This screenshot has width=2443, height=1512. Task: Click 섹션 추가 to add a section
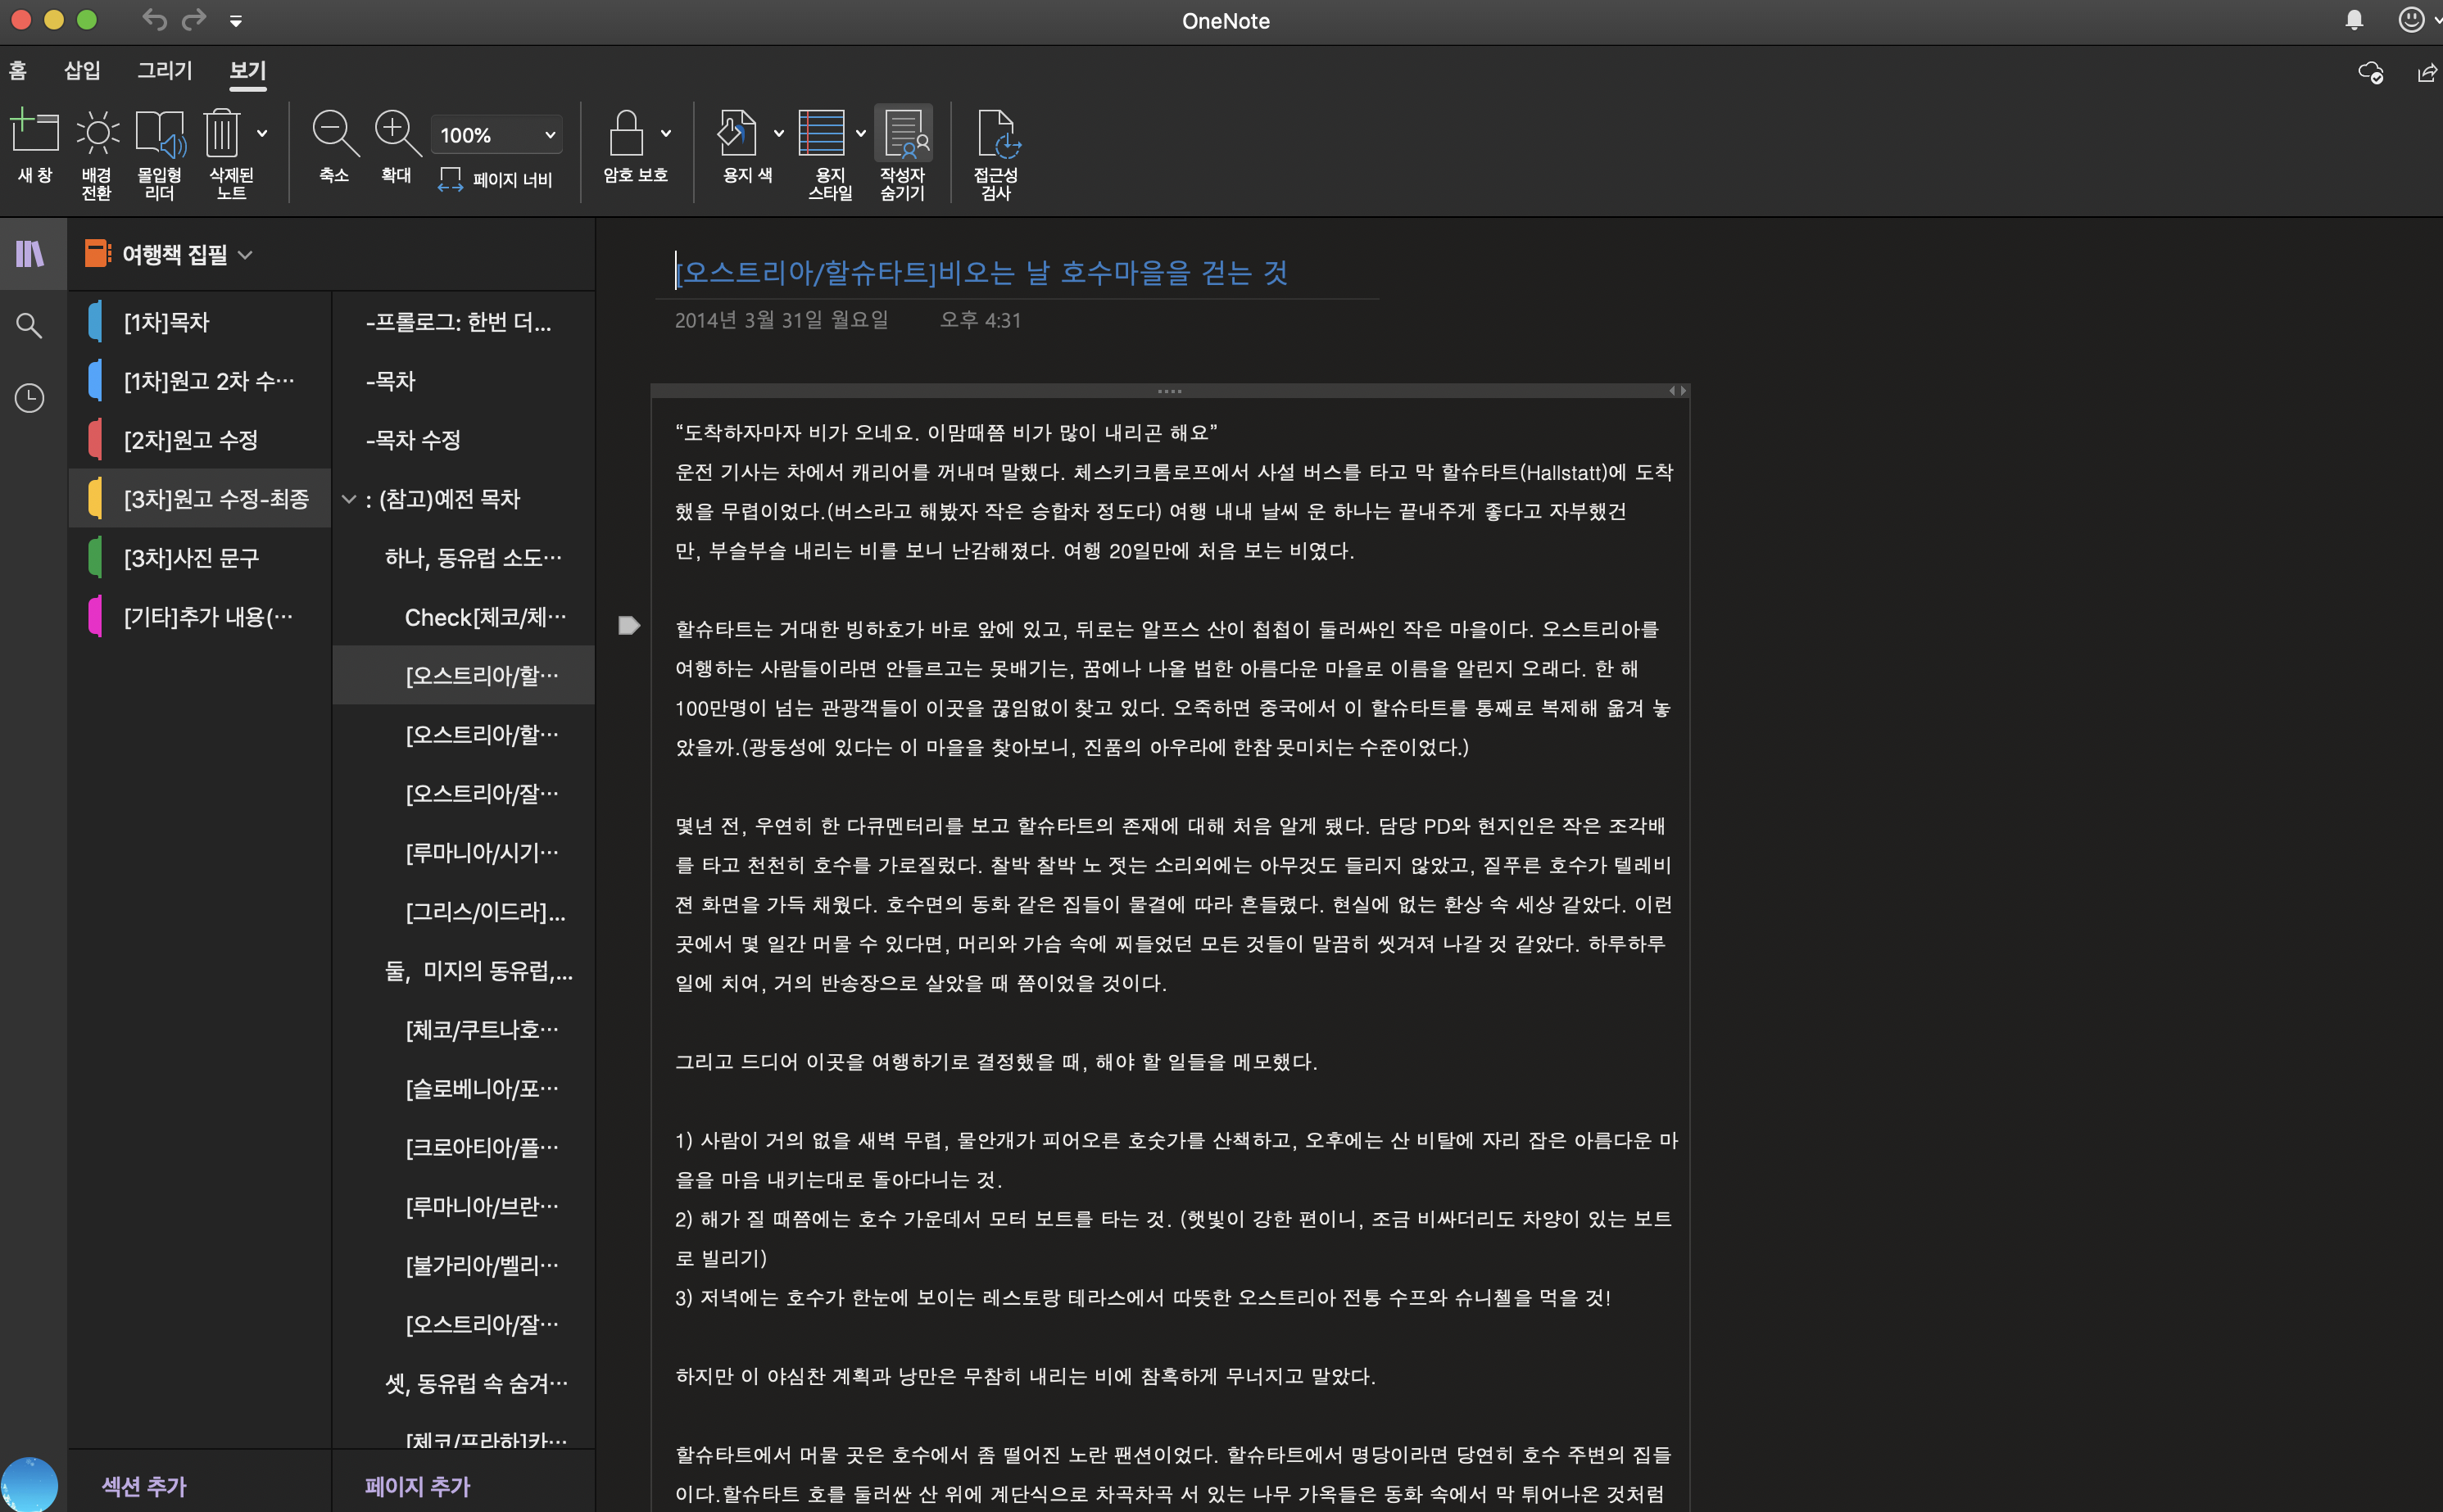click(144, 1486)
